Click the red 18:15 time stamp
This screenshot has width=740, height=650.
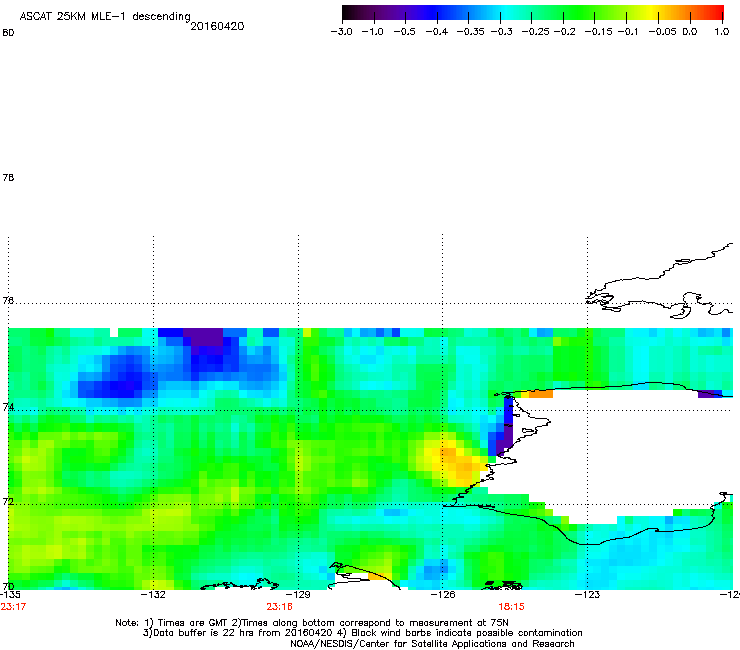512,607
